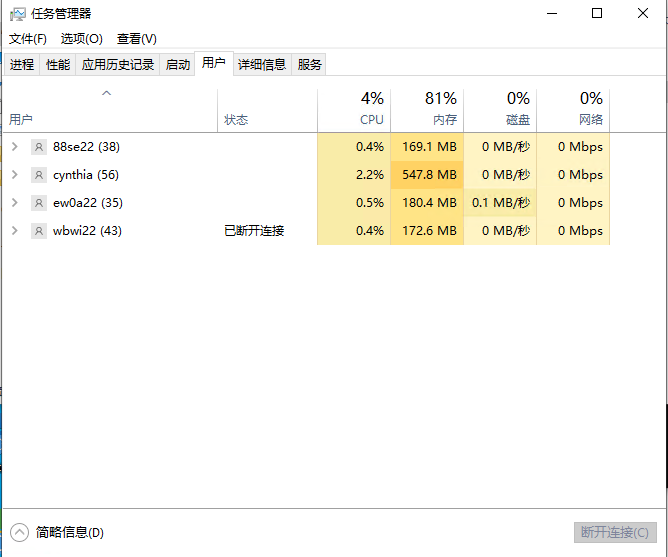Maximize the Task Manager window
This screenshot has width=668, height=557.
597,14
